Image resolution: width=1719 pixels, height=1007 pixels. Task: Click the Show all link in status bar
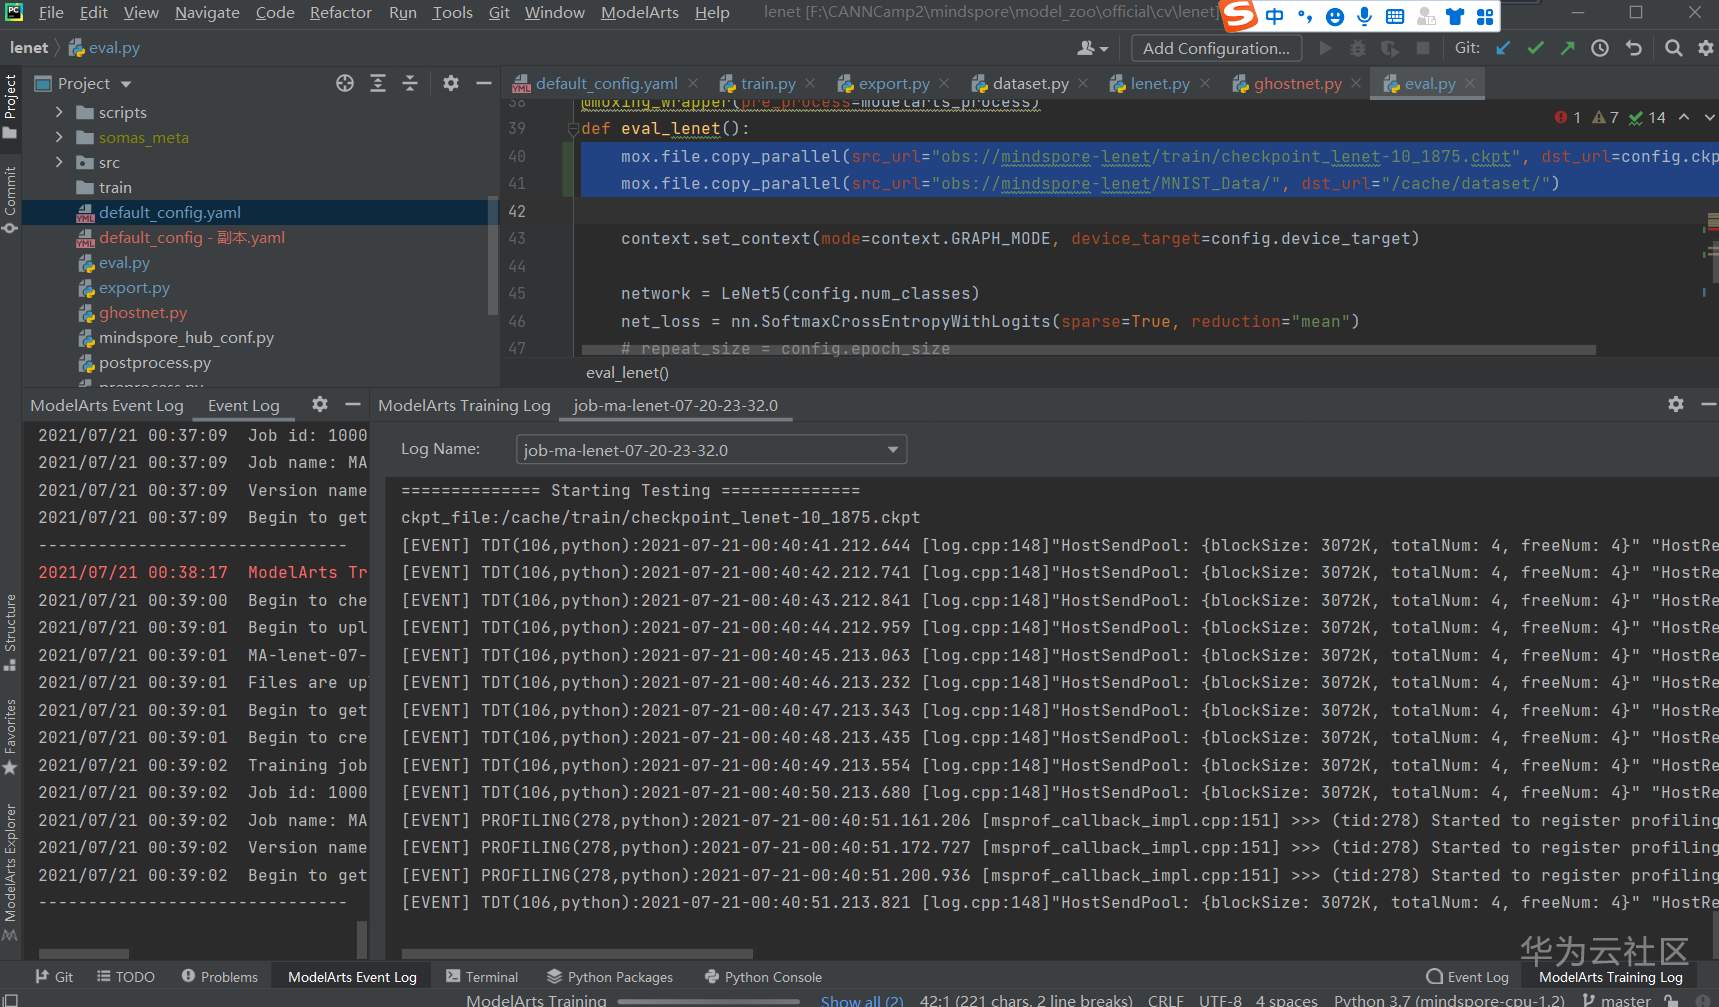(861, 1000)
